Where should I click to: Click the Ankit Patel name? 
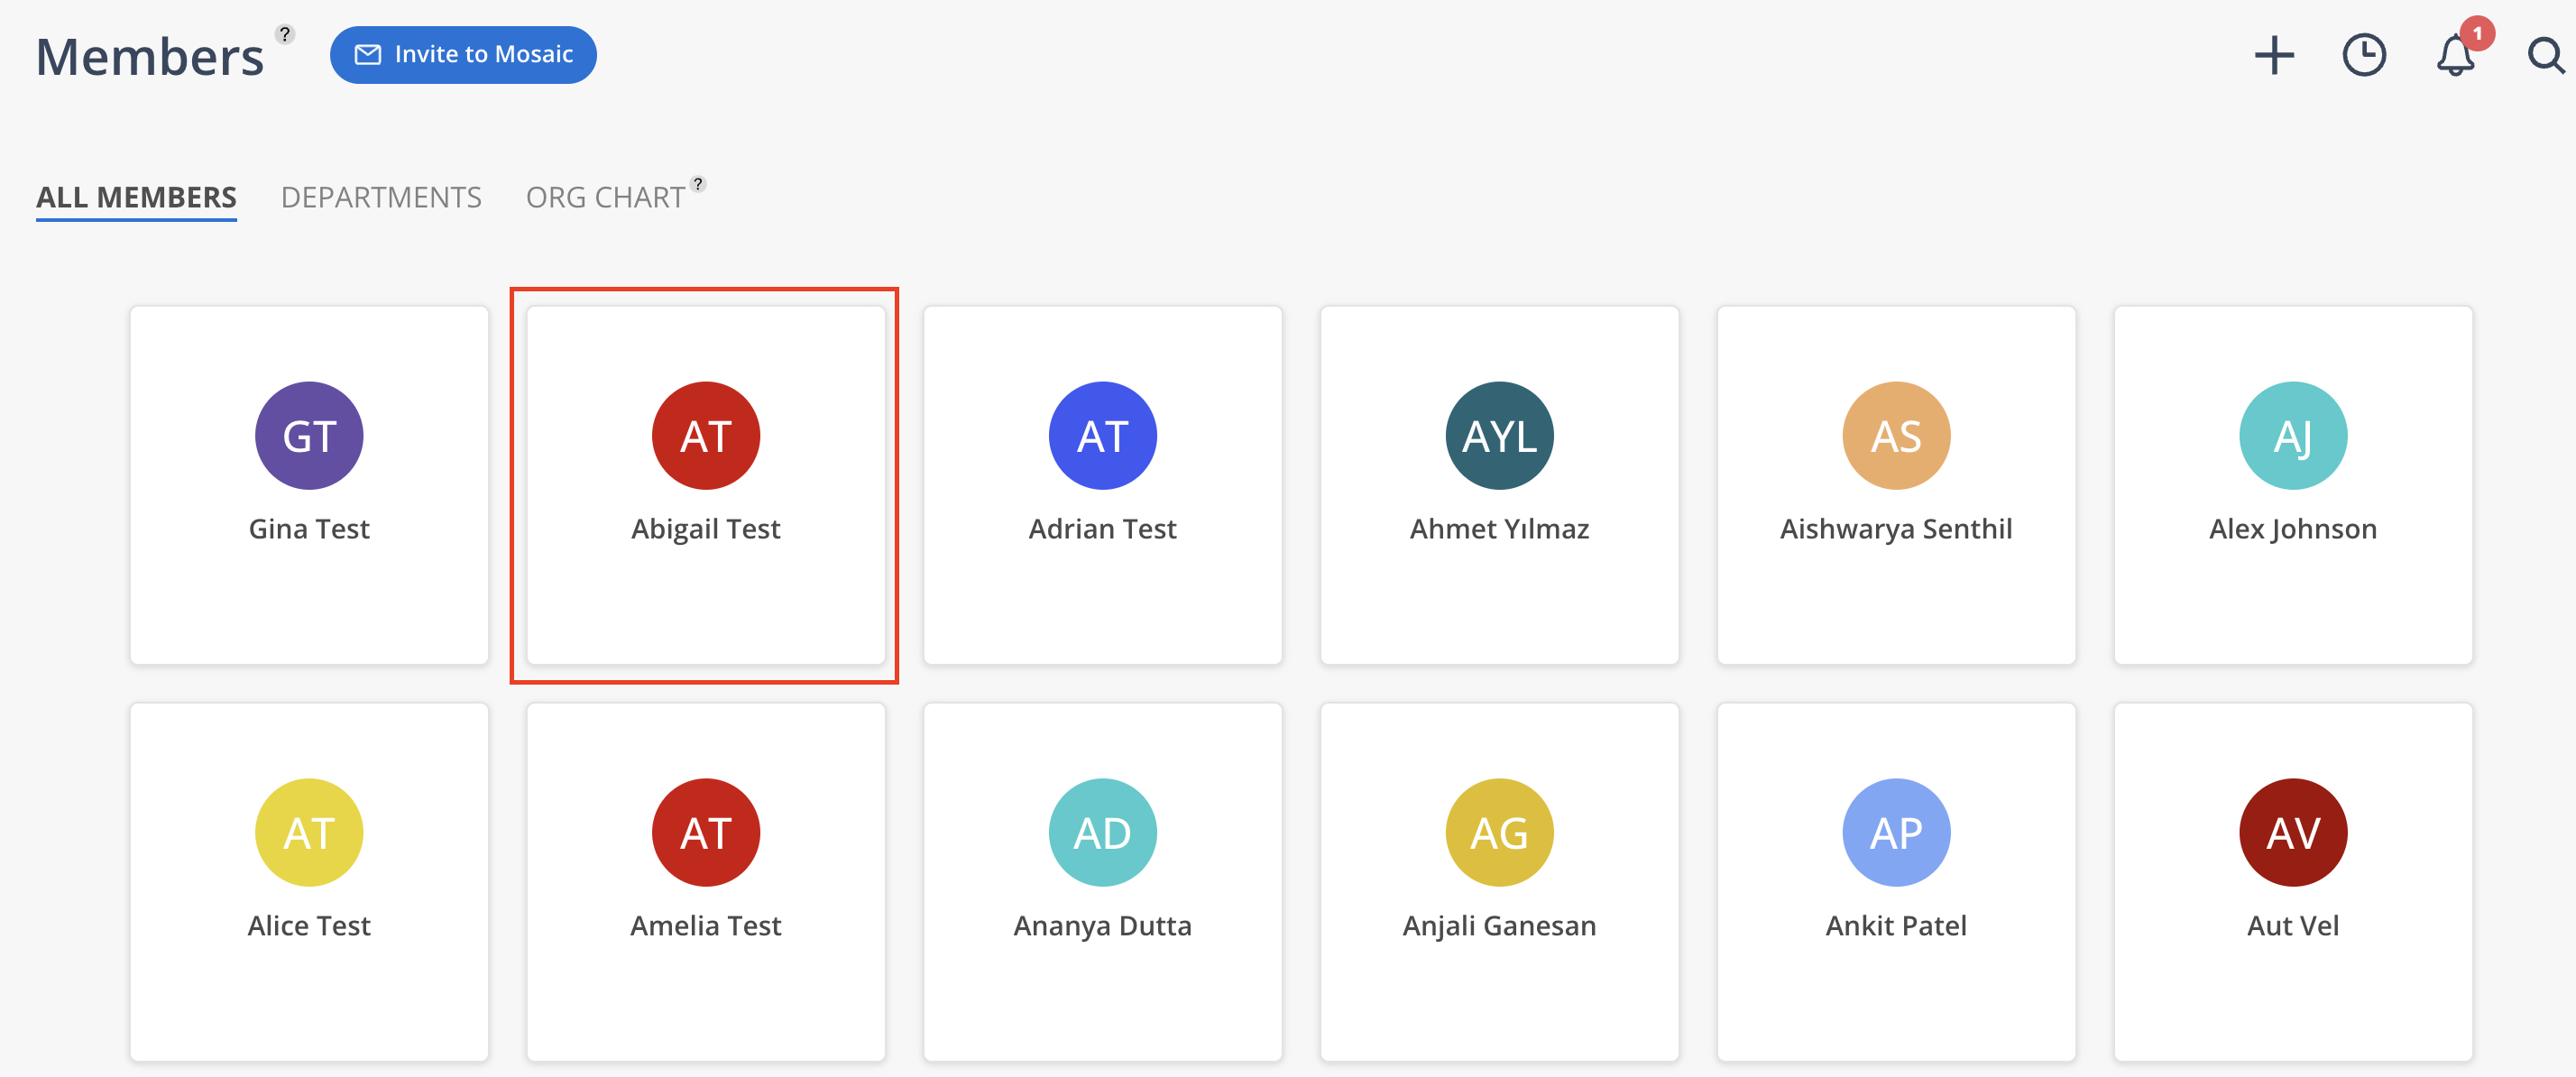[x=1895, y=926]
